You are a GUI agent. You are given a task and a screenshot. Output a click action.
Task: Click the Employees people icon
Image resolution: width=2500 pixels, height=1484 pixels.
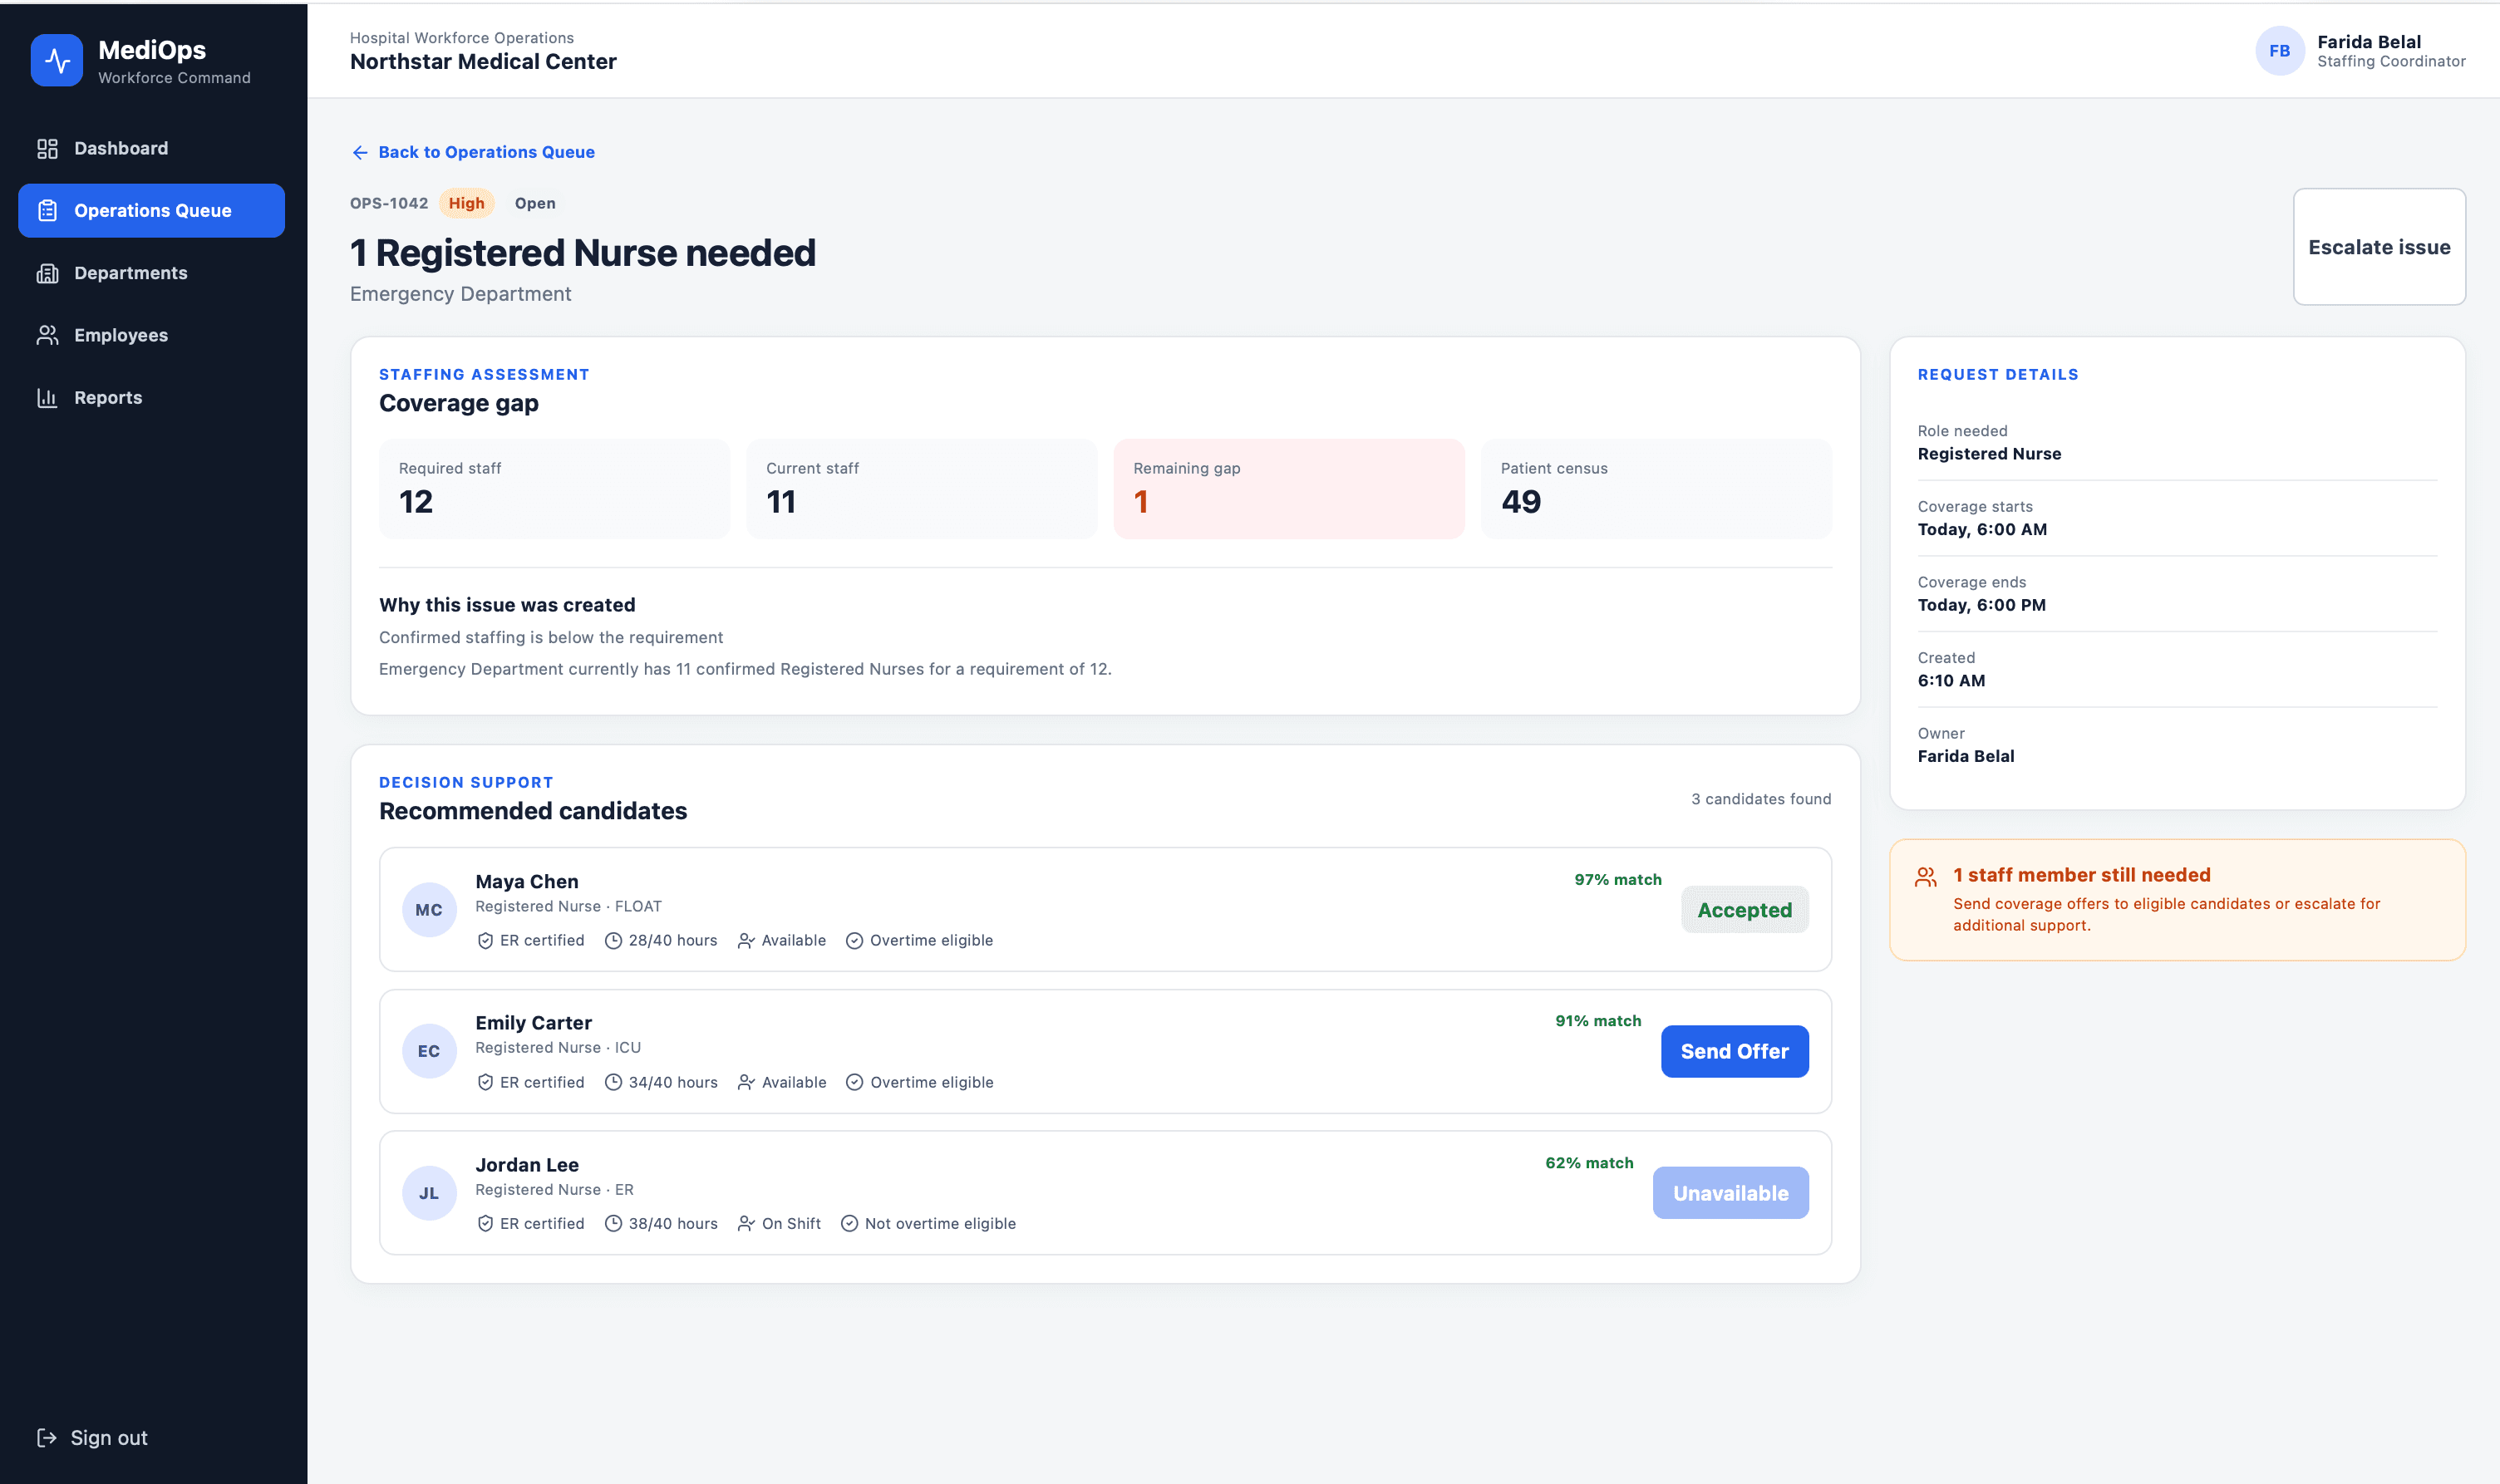tap(47, 335)
